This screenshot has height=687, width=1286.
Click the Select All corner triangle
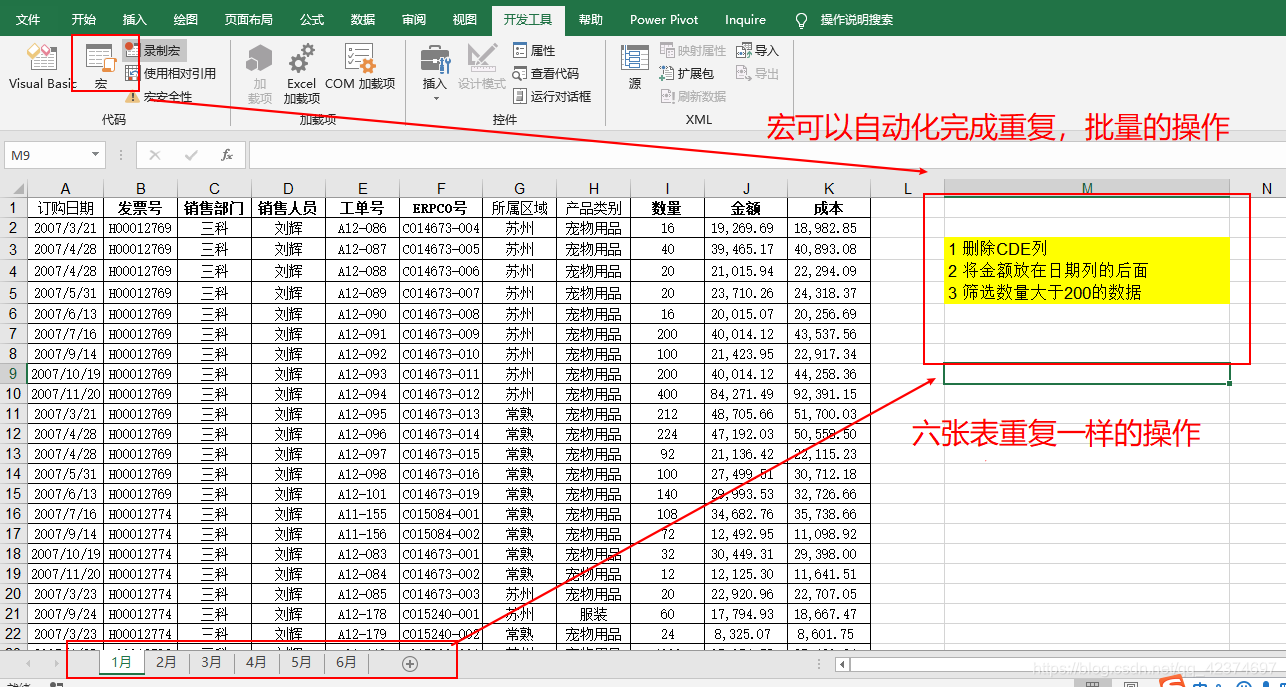(x=14, y=189)
